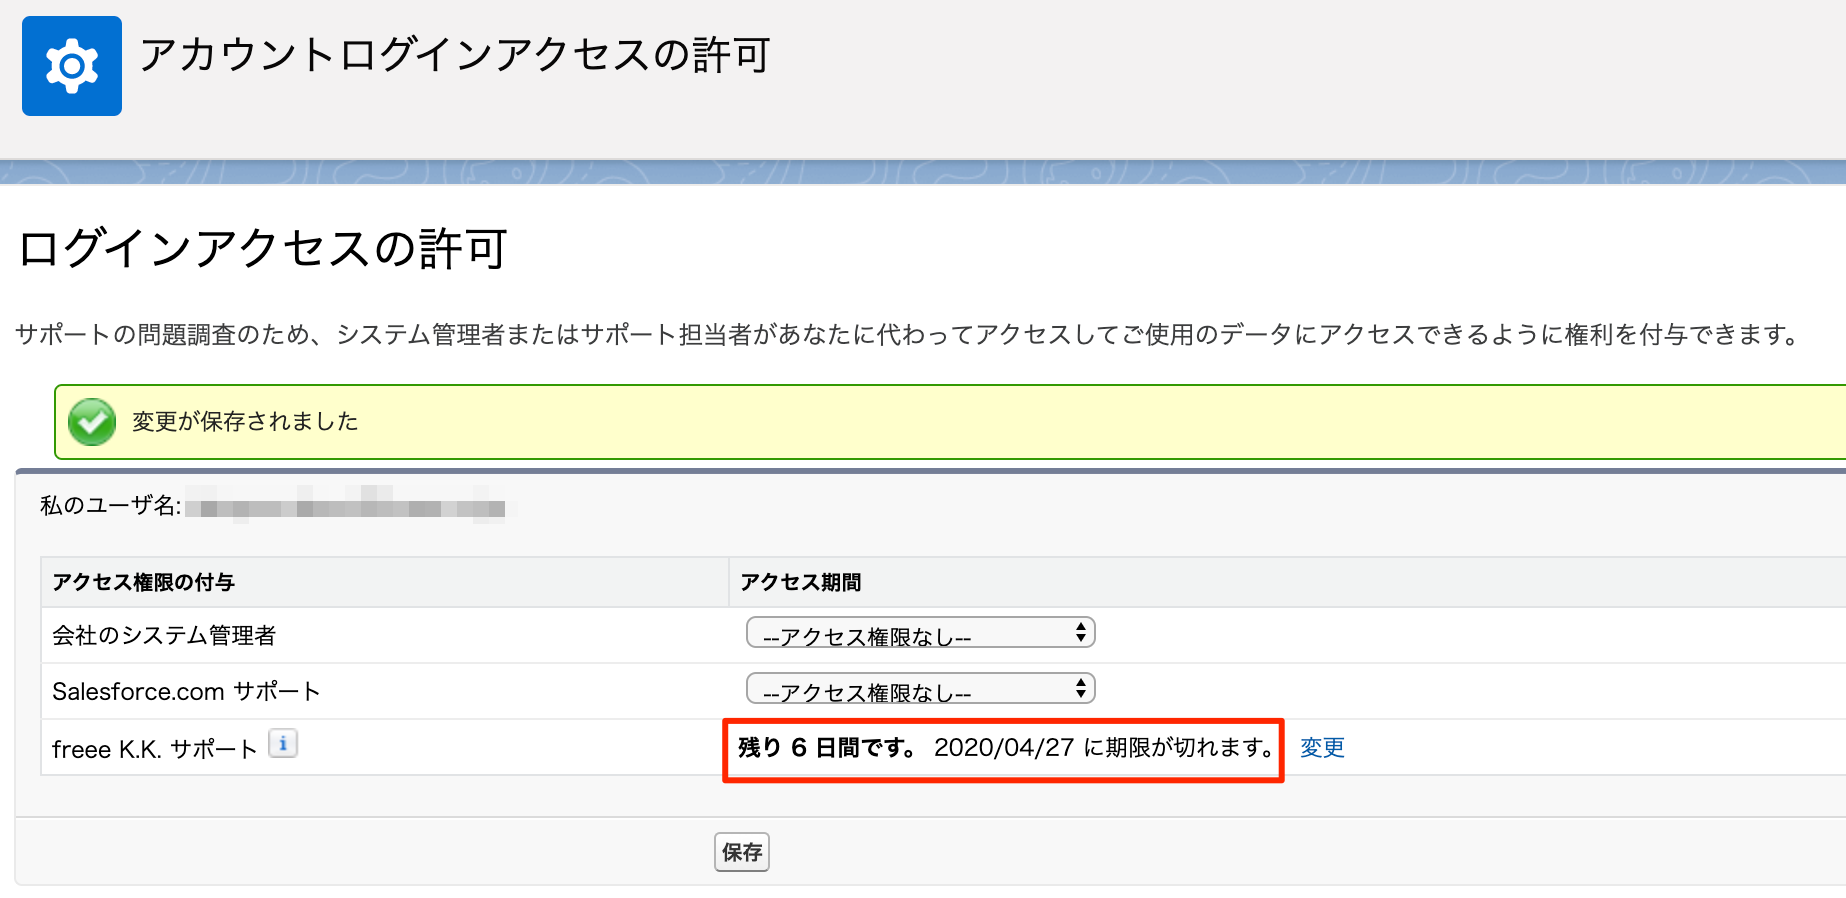
Task: Click the アクセス期間 column header
Action: tap(801, 582)
